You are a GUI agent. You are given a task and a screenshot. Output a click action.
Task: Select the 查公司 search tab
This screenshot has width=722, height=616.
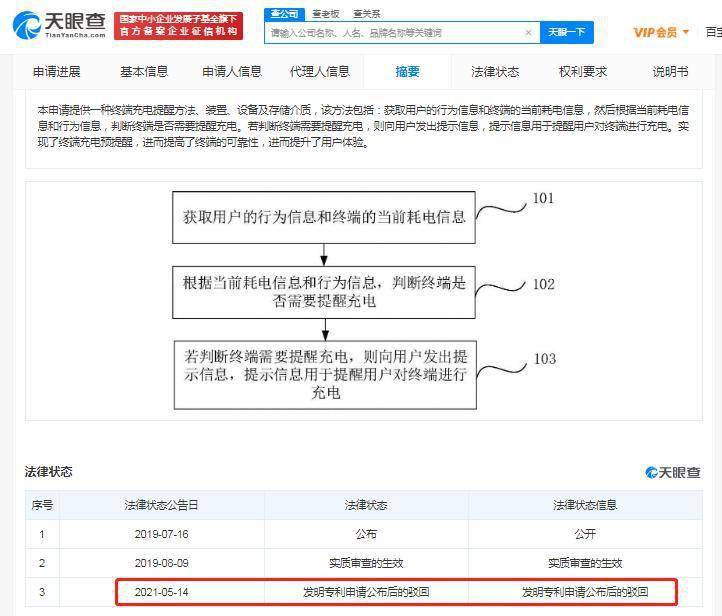(283, 13)
